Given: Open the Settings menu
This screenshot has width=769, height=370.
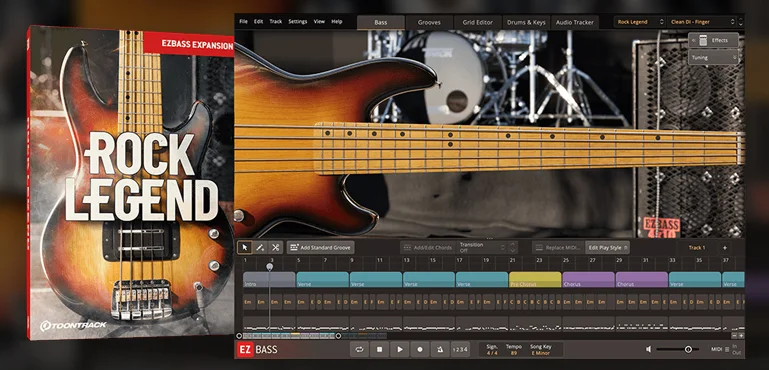Looking at the screenshot, I should click(x=298, y=22).
